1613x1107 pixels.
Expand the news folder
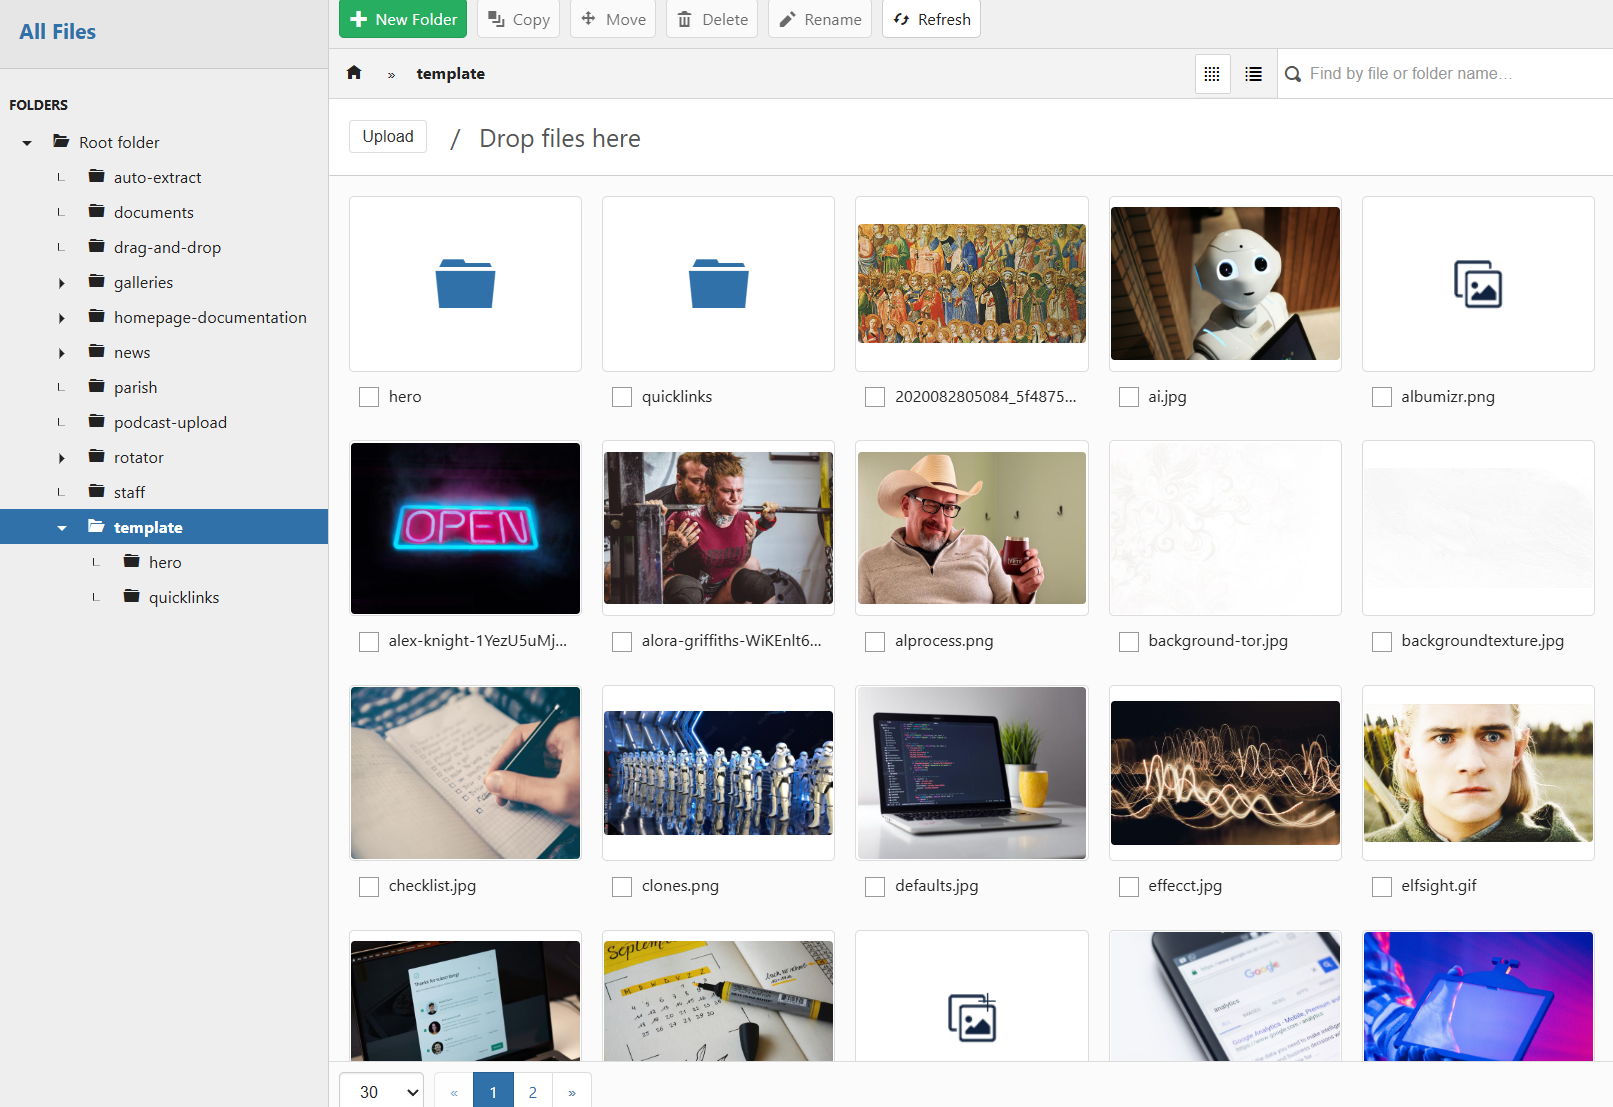[x=62, y=353]
